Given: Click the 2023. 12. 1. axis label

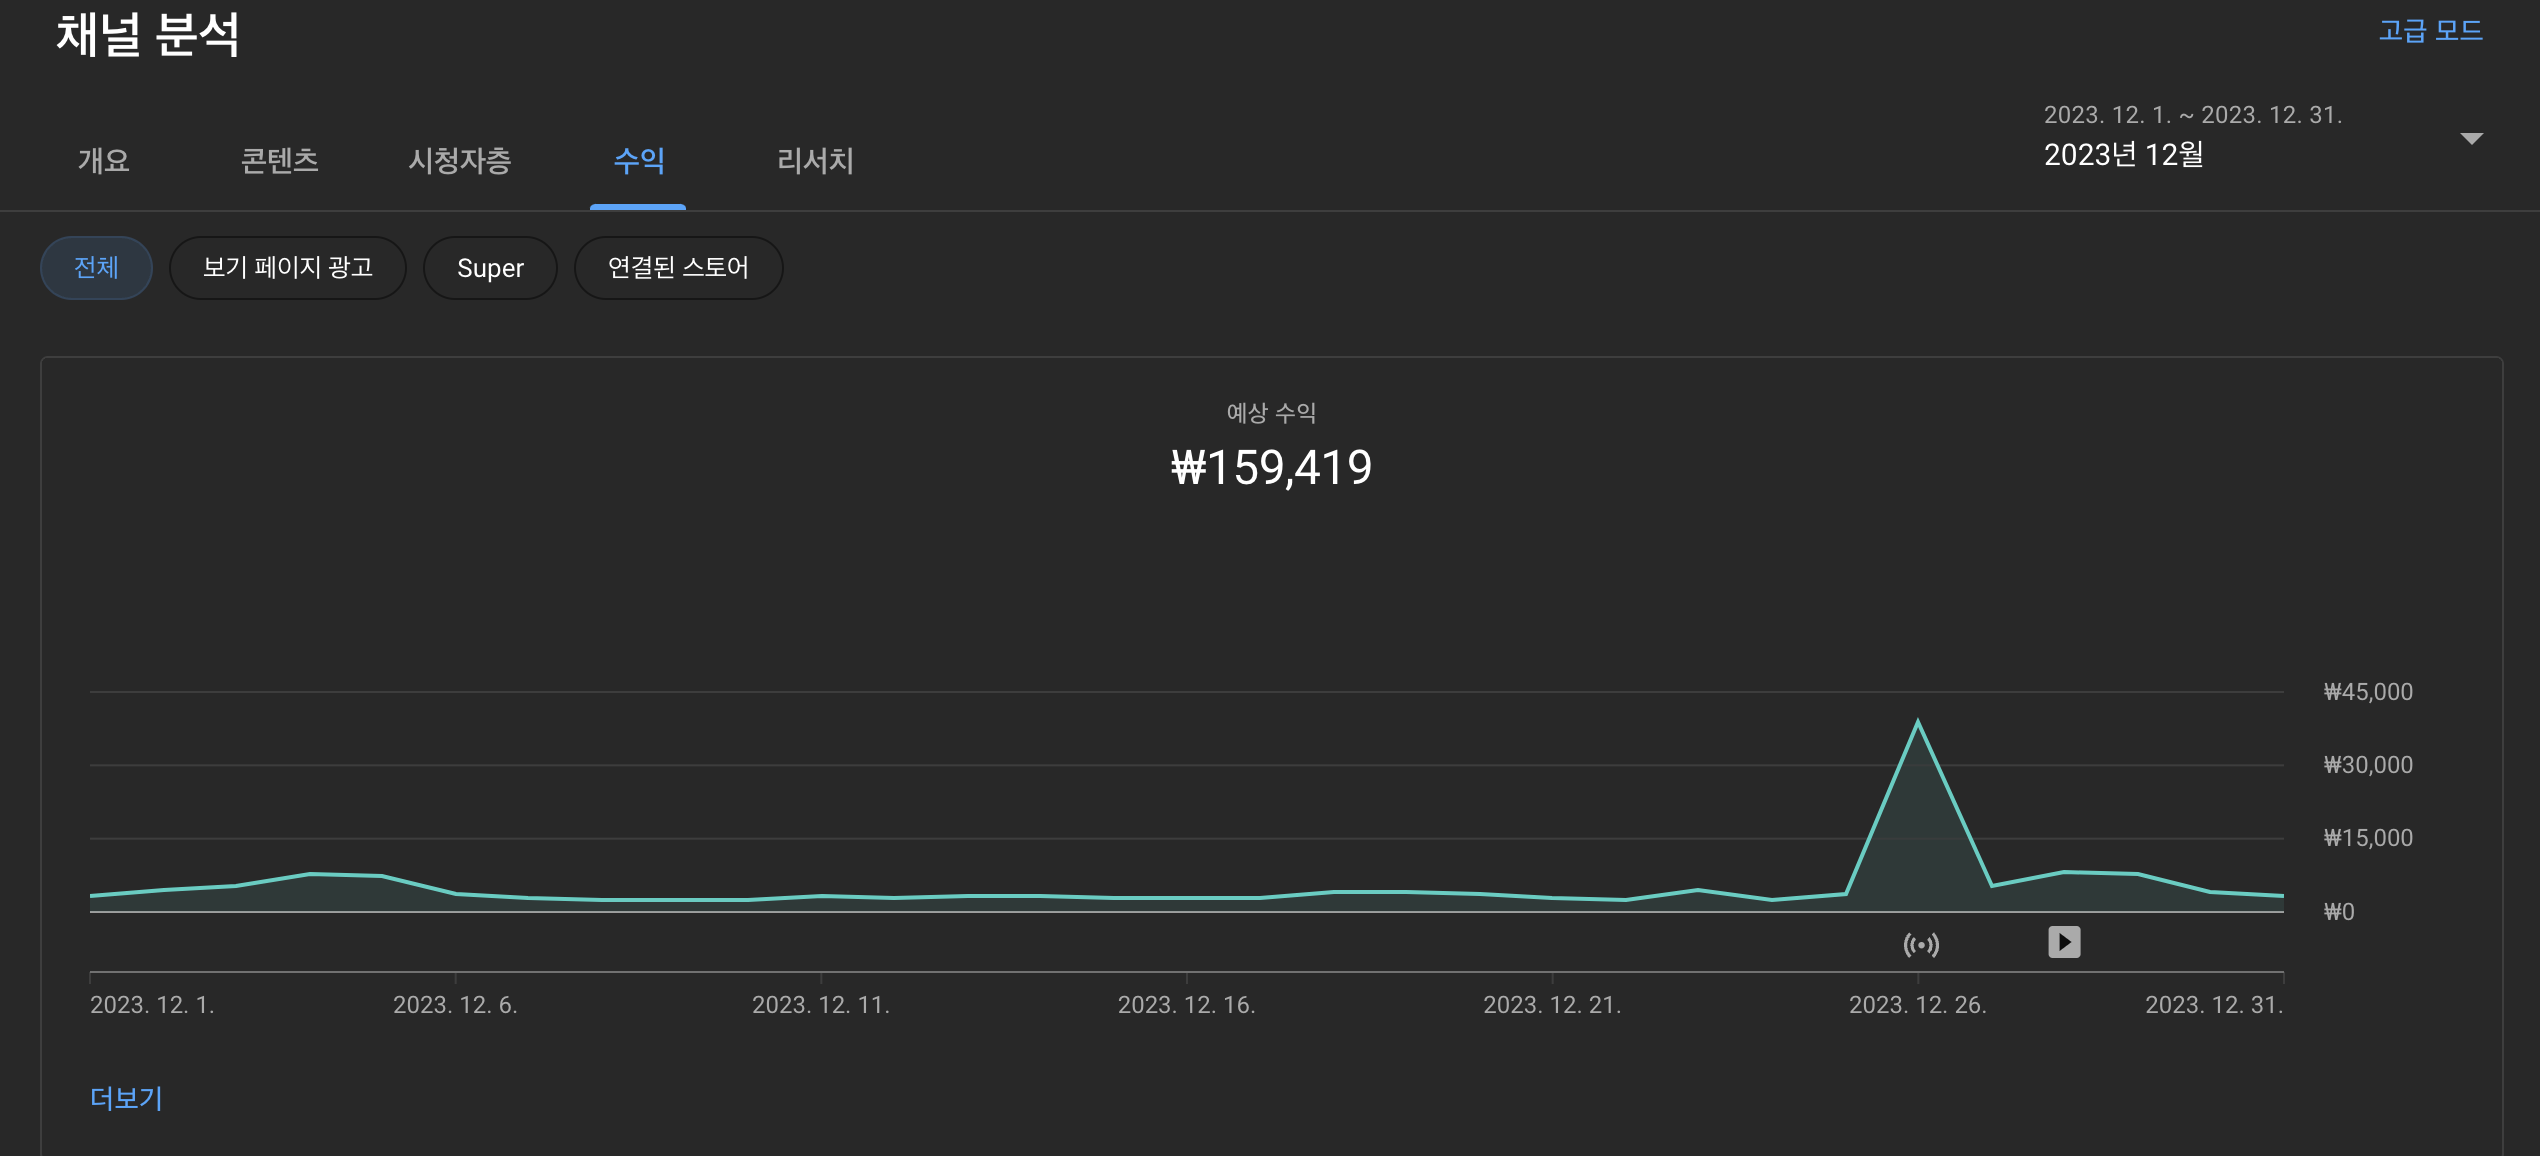Looking at the screenshot, I should (152, 1005).
